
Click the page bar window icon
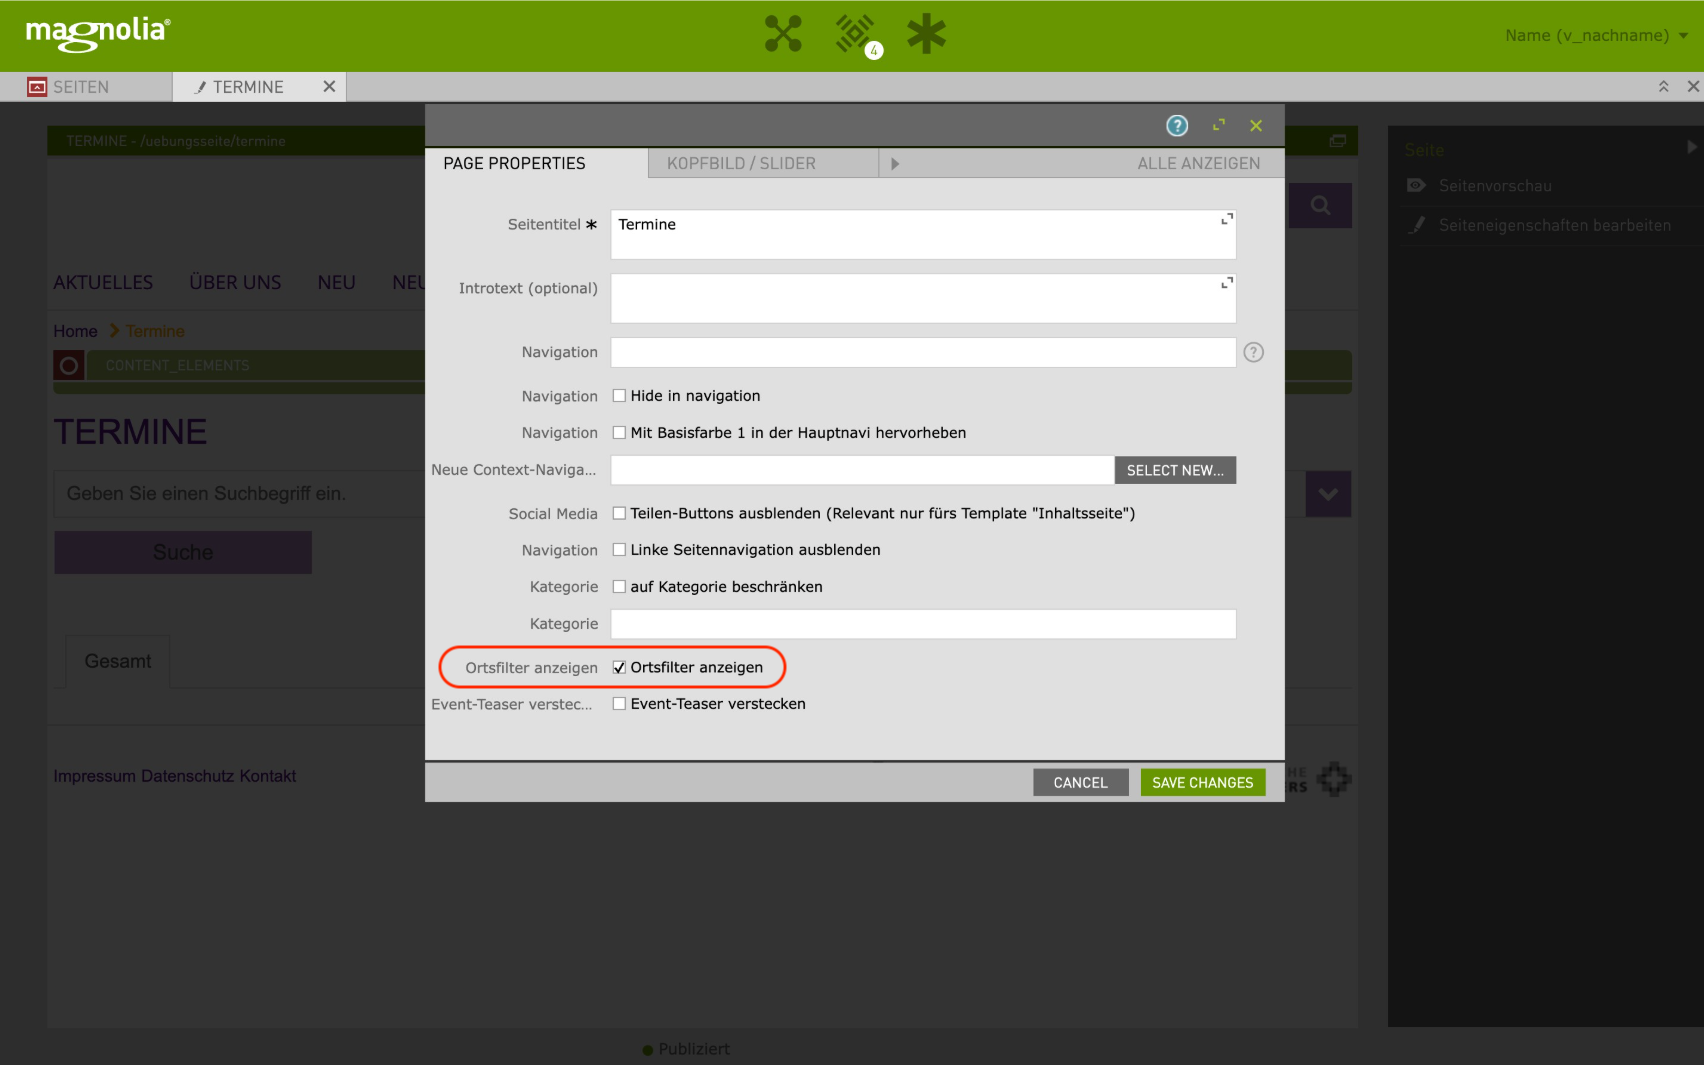[x=1337, y=141]
